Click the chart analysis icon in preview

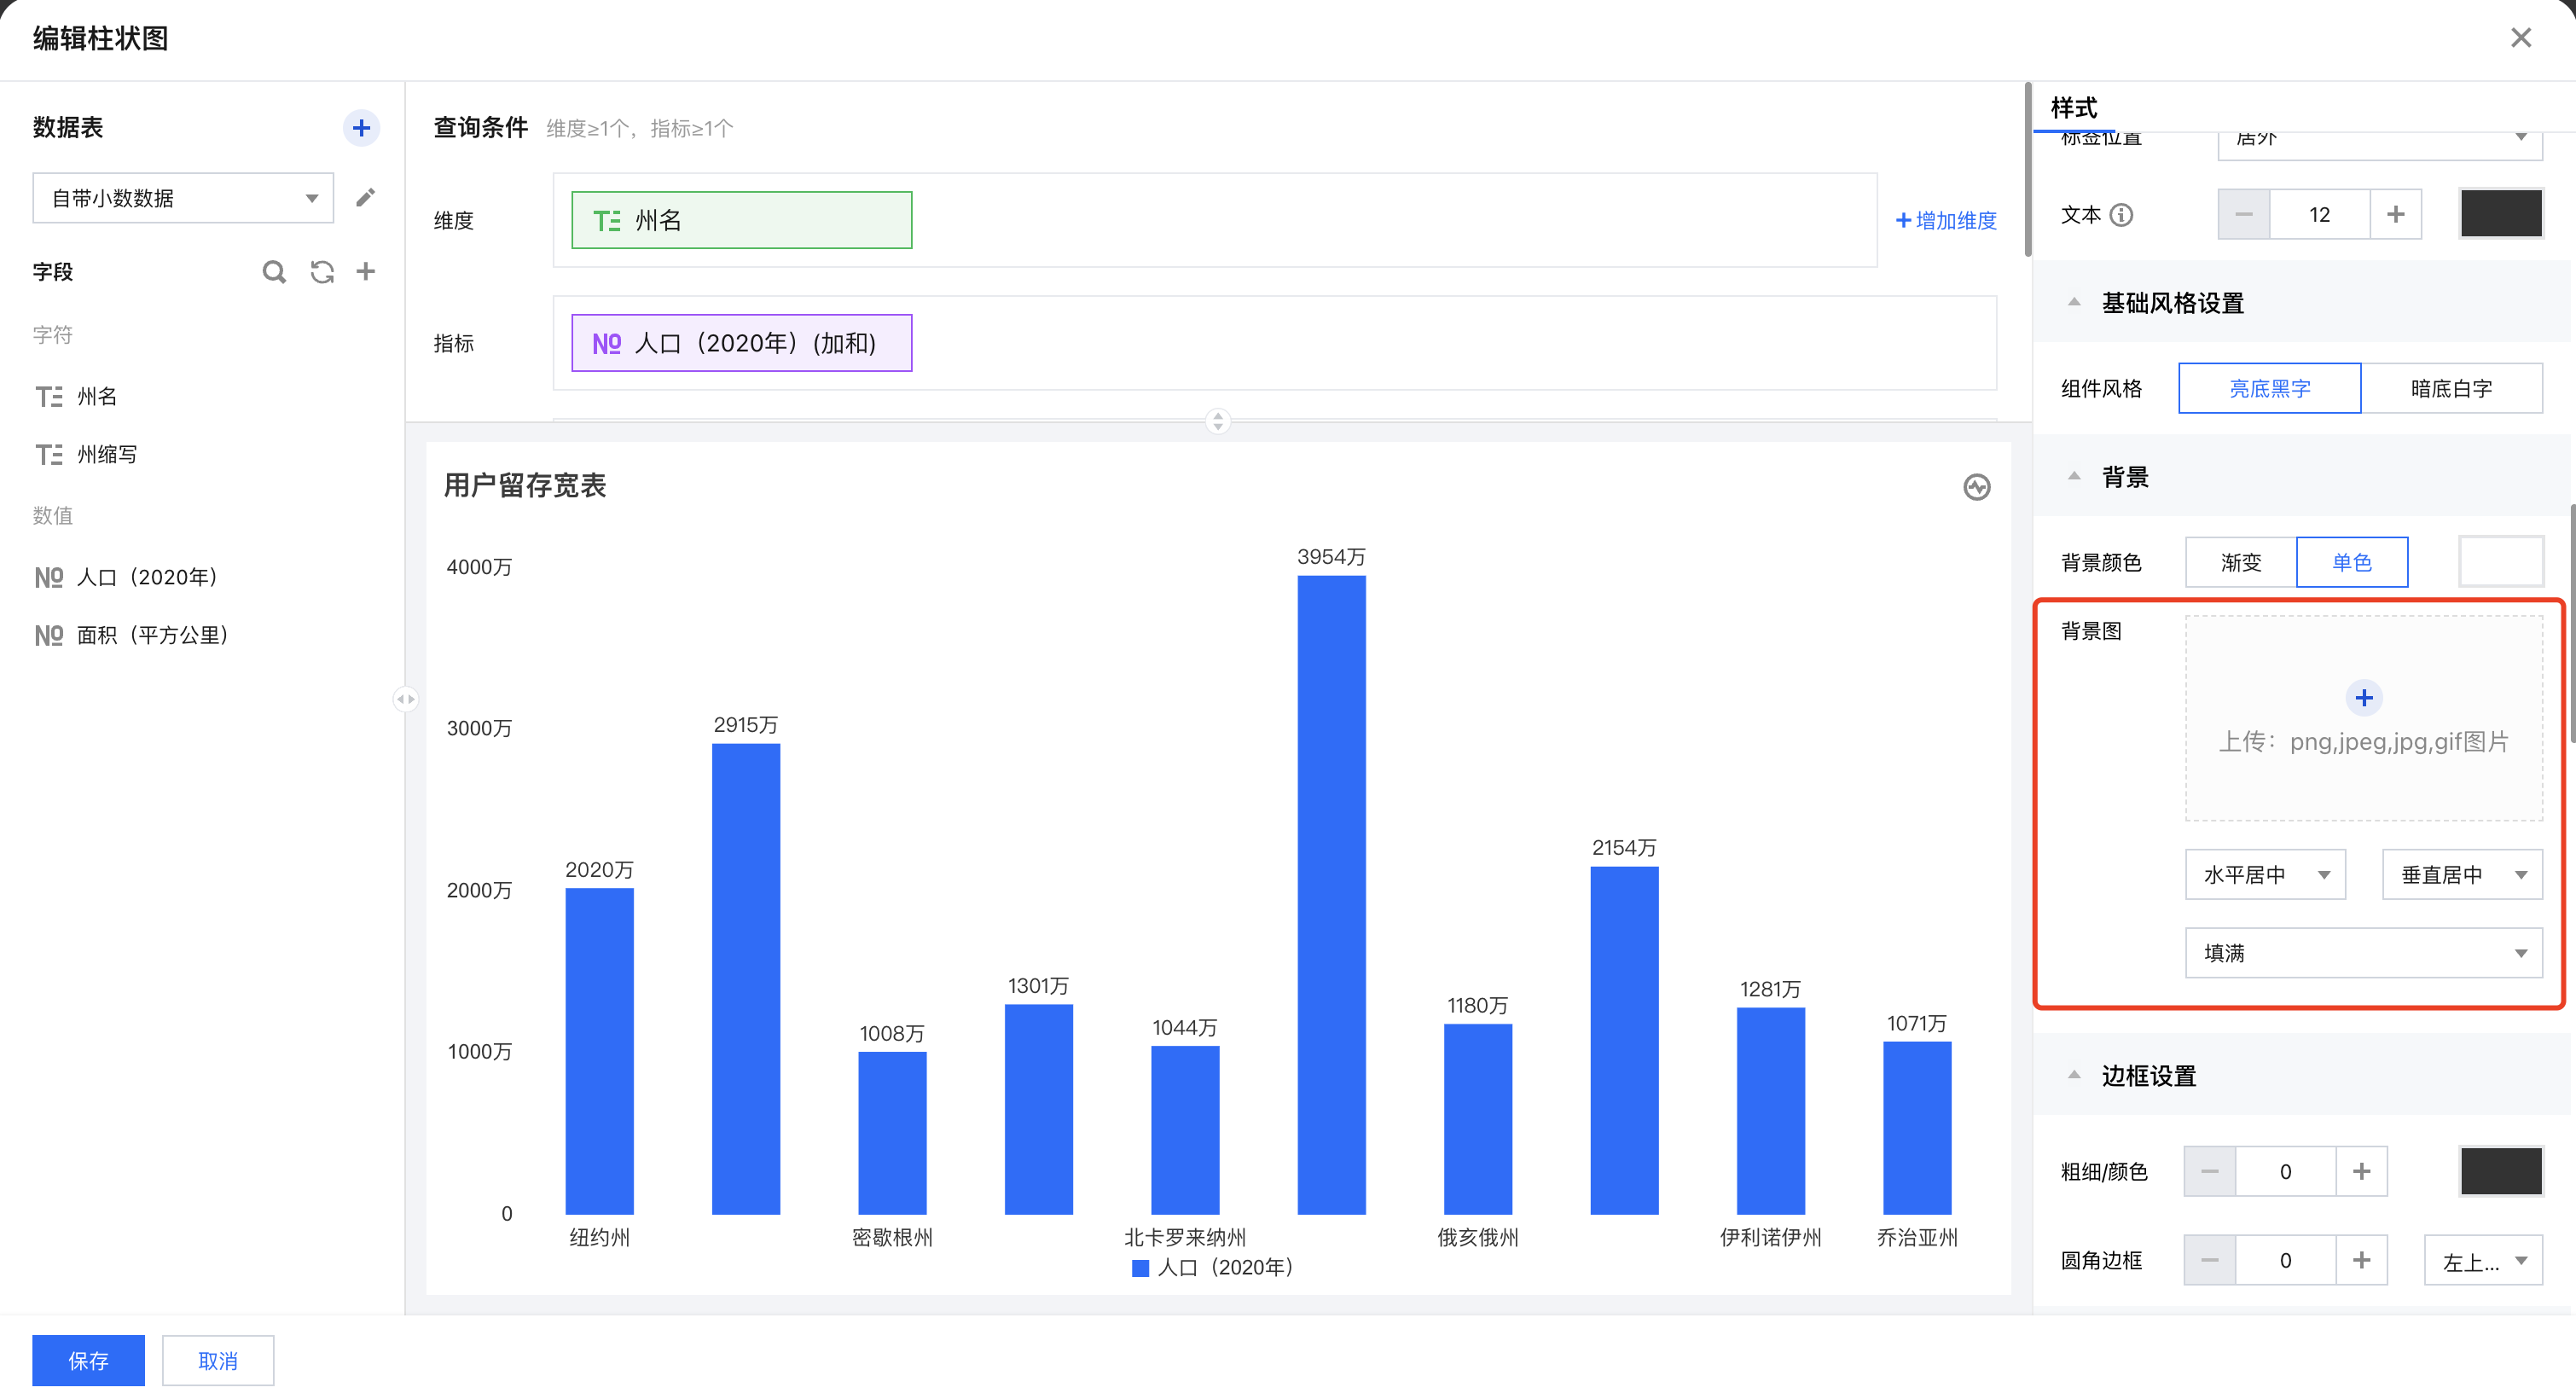point(1976,487)
